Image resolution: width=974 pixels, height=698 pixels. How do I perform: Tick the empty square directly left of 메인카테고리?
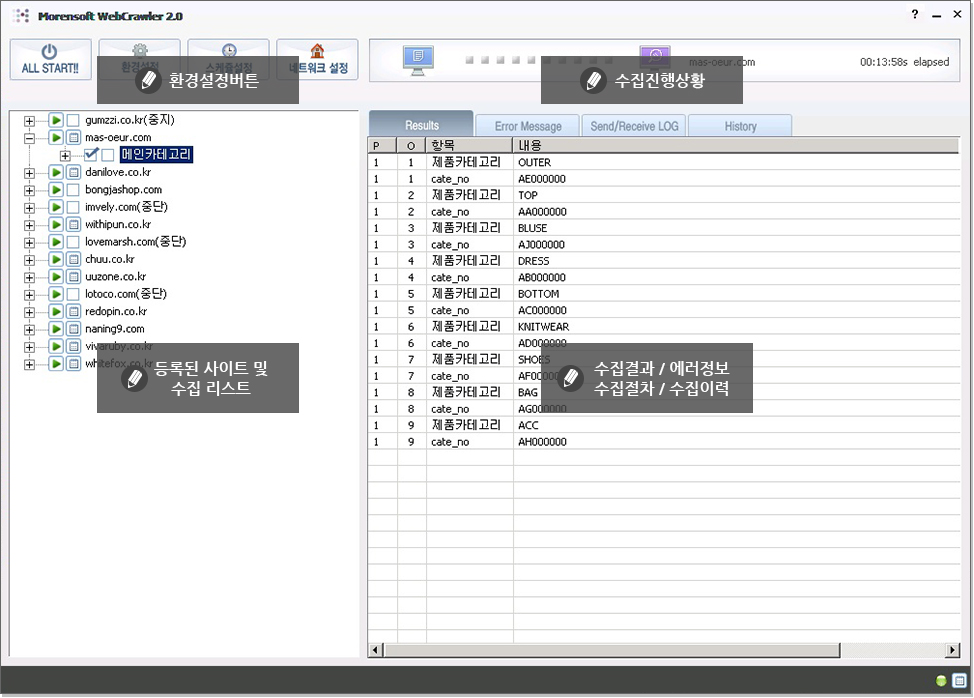108,155
